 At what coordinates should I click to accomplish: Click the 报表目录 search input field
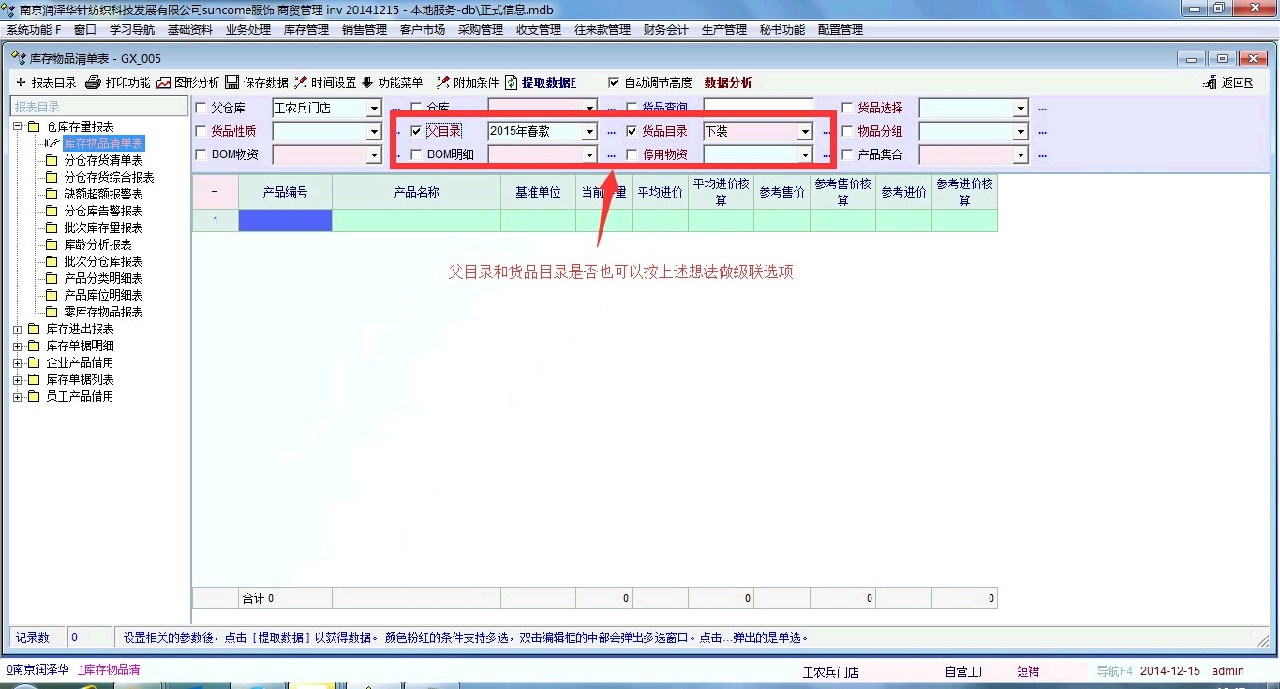98,106
